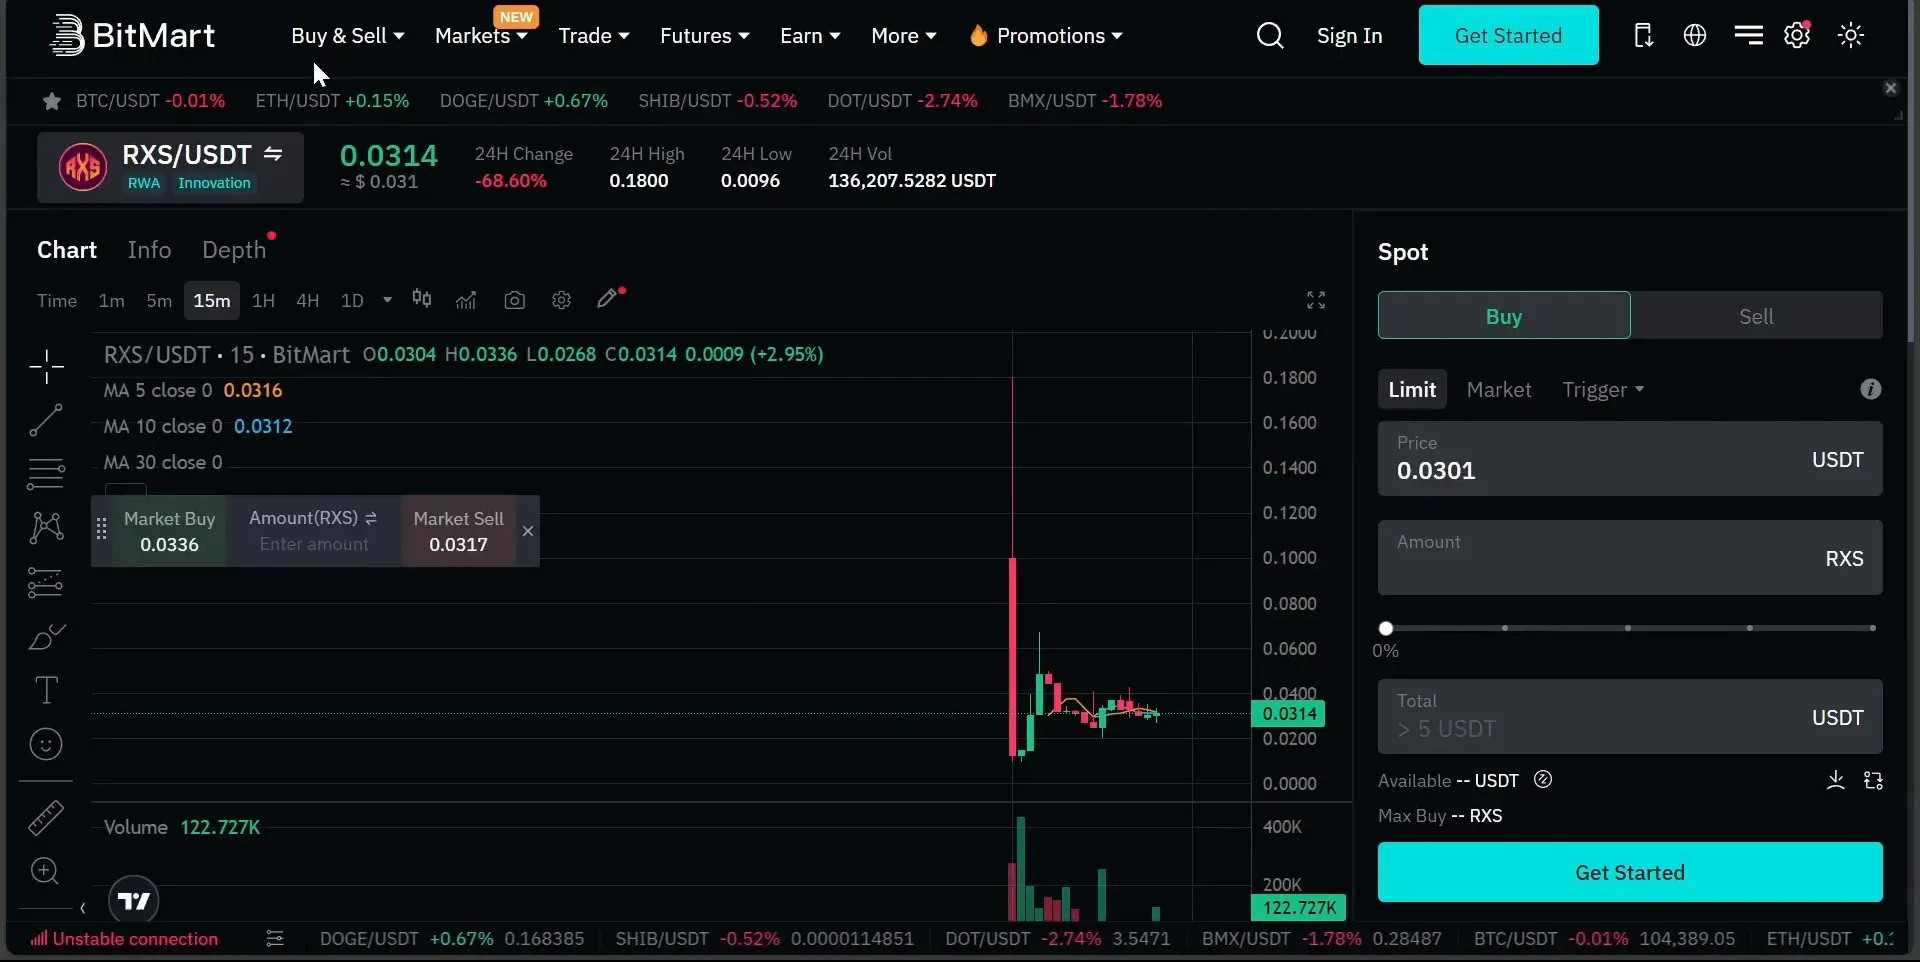Image resolution: width=1920 pixels, height=962 pixels.
Task: Select the trend line drawing tool
Action: [46, 420]
